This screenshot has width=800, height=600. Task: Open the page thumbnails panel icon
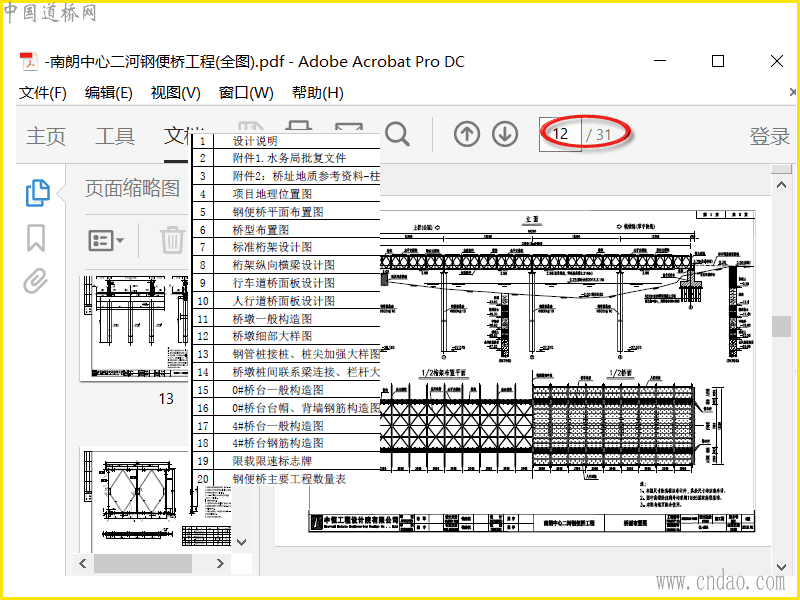[38, 193]
